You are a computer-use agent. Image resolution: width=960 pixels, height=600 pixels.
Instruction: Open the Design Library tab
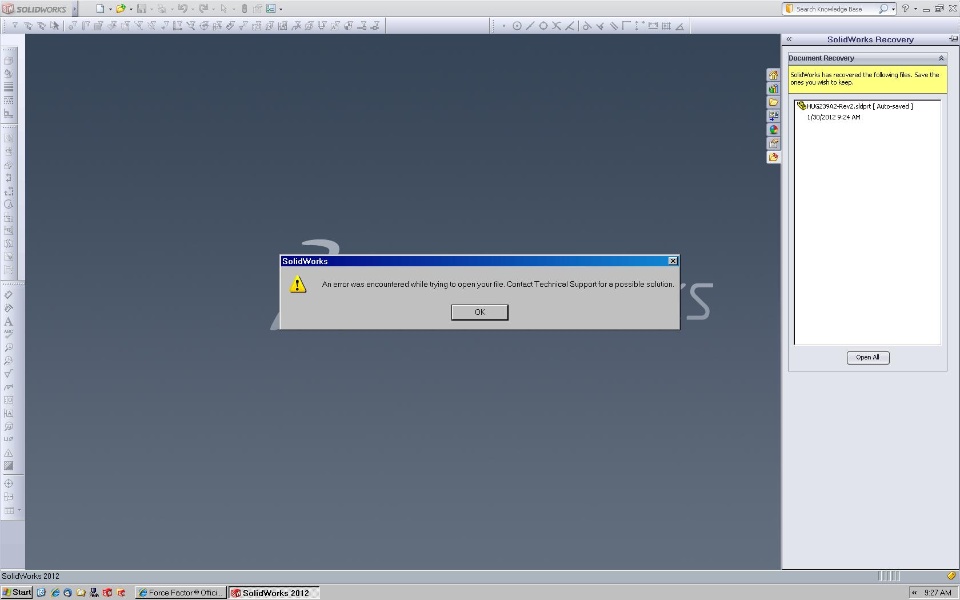coord(773,89)
